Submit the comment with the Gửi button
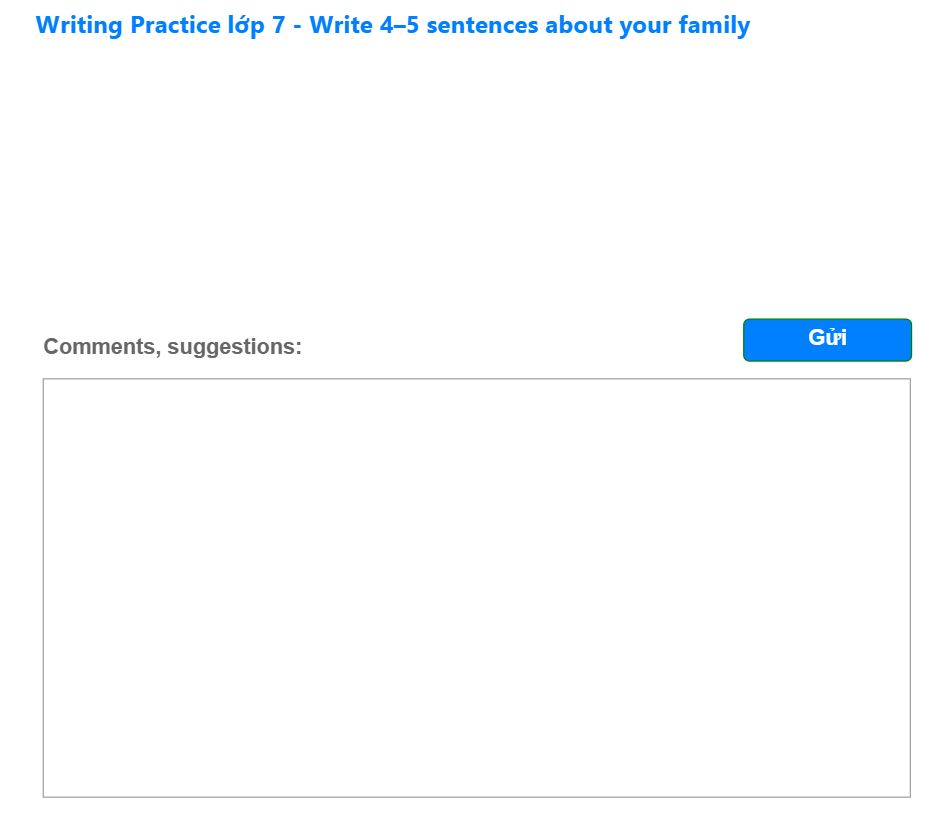 (827, 339)
